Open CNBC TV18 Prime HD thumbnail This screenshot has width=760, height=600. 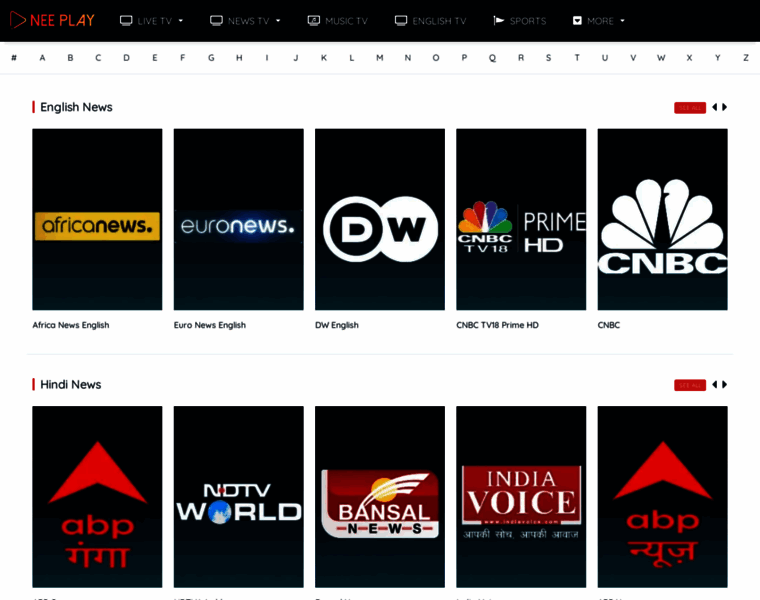tap(521, 219)
